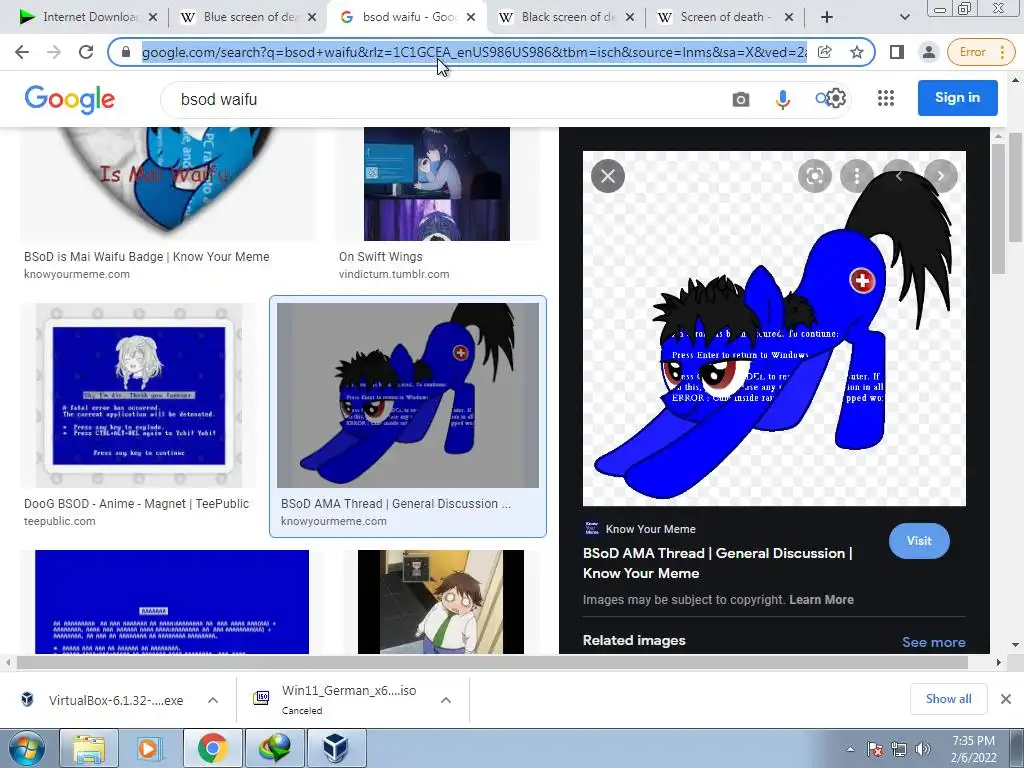Image resolution: width=1024 pixels, height=768 pixels.
Task: Open Internet Download Manager taskbar icon
Action: [x=274, y=748]
